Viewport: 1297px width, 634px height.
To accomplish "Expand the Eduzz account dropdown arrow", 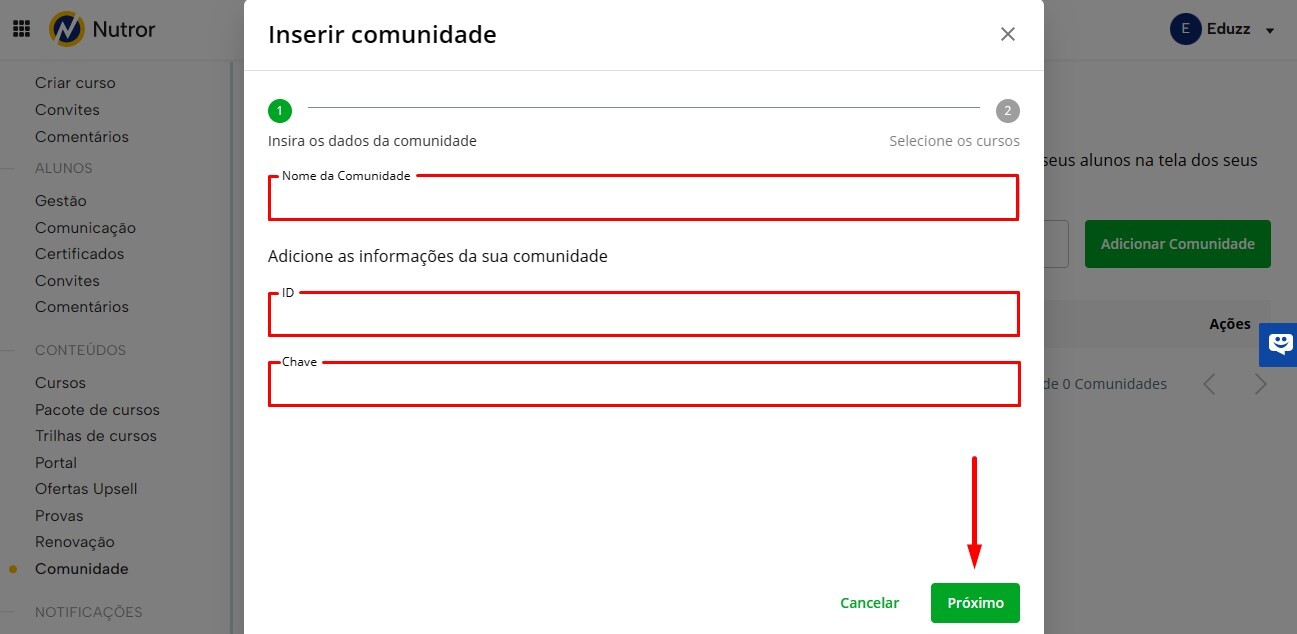I will click(1270, 30).
